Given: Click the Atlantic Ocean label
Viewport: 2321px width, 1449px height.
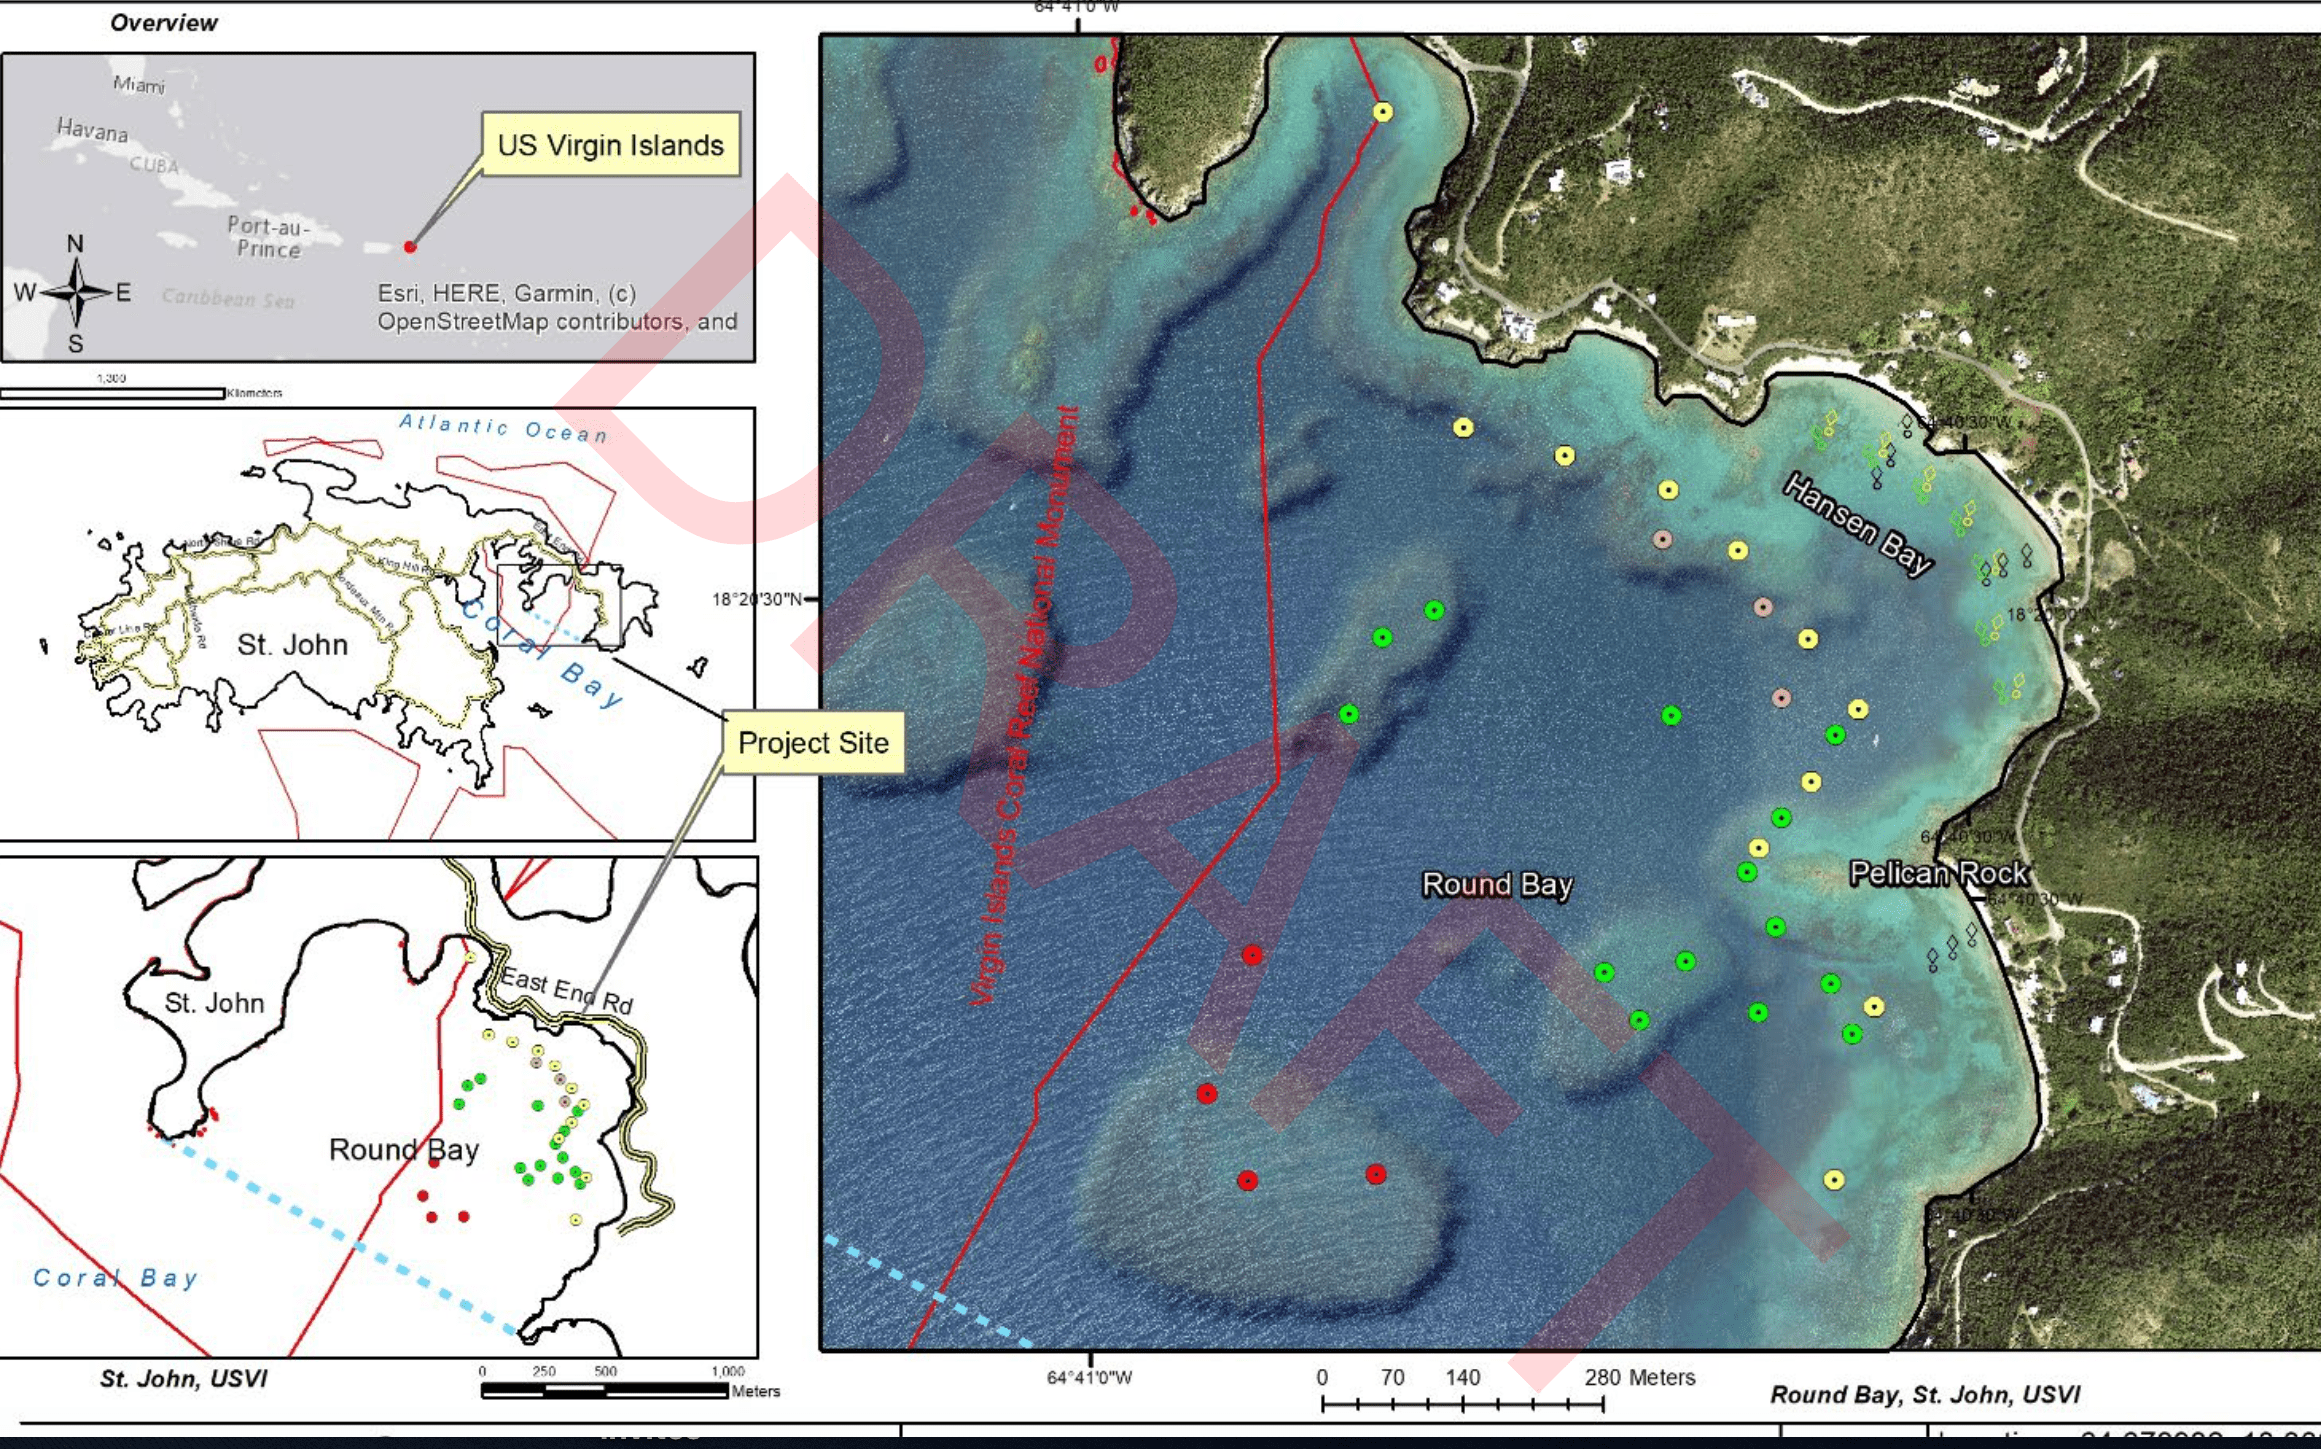Looking at the screenshot, I should [503, 428].
